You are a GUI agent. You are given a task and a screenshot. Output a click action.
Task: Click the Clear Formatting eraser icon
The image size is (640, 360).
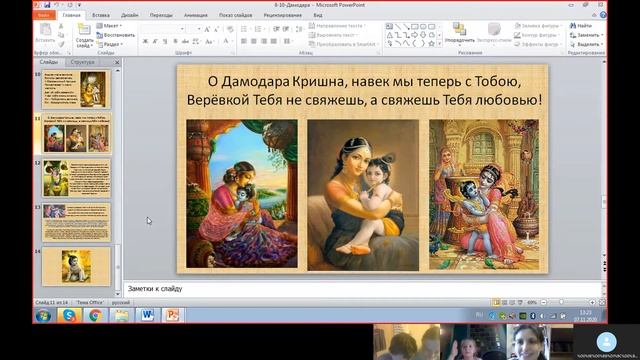coord(230,29)
